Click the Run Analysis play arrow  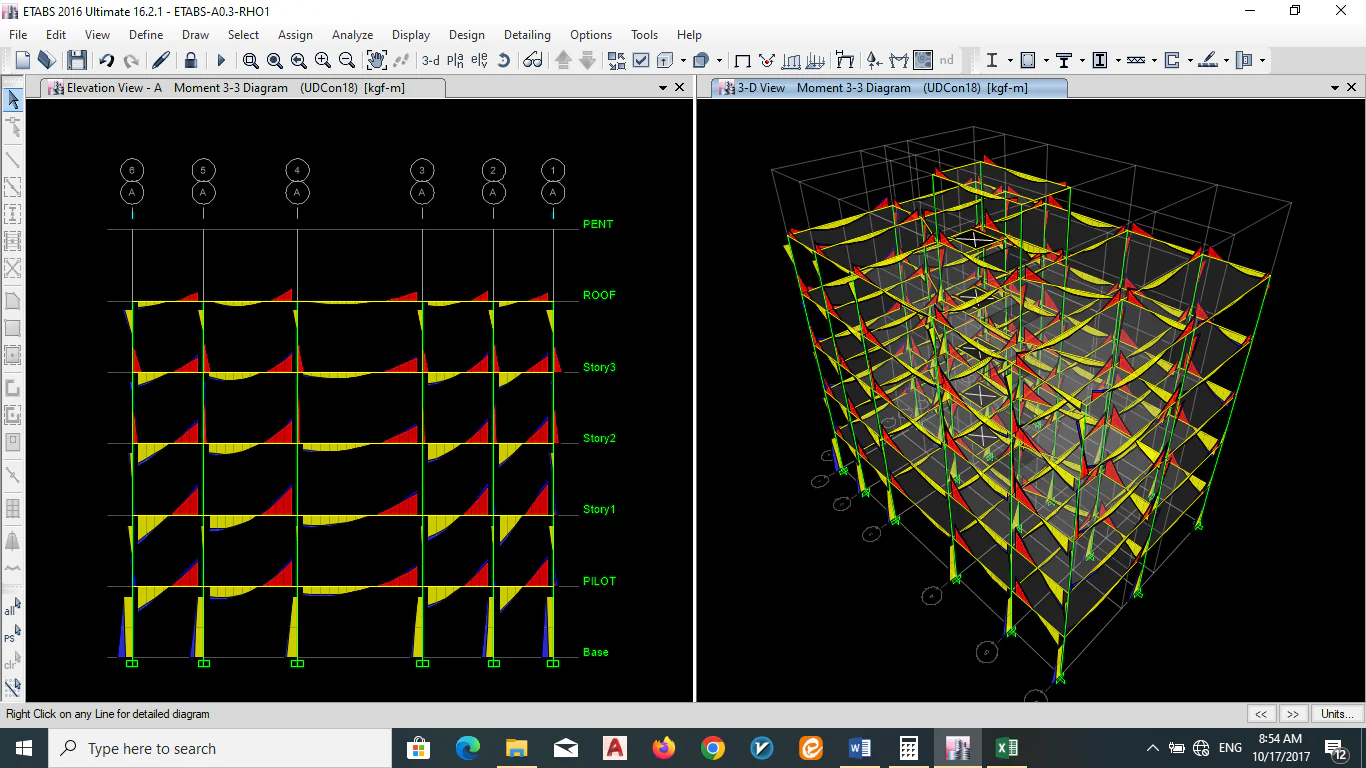tap(221, 60)
